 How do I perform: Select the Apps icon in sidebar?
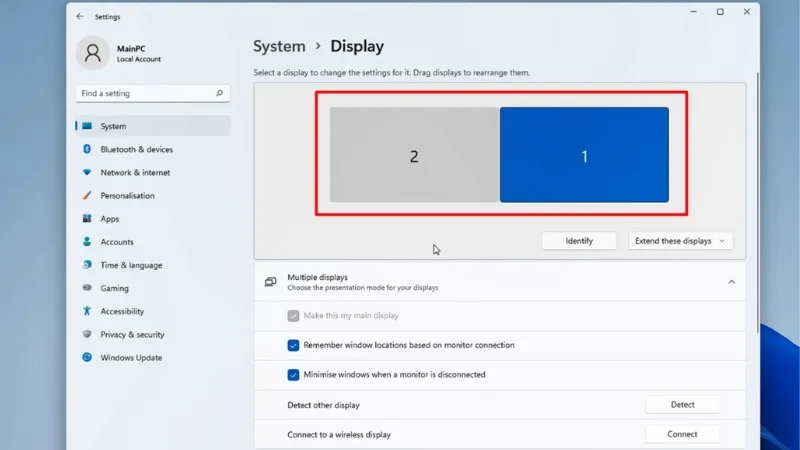pos(87,219)
